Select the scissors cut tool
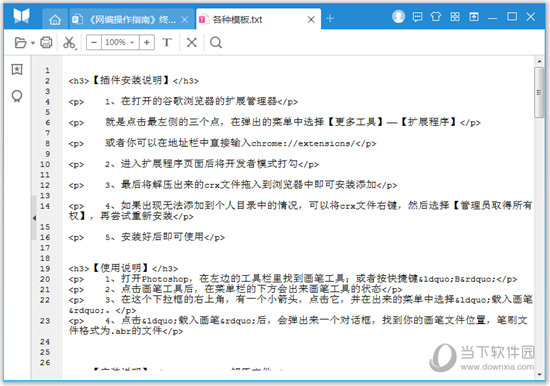 click(69, 43)
